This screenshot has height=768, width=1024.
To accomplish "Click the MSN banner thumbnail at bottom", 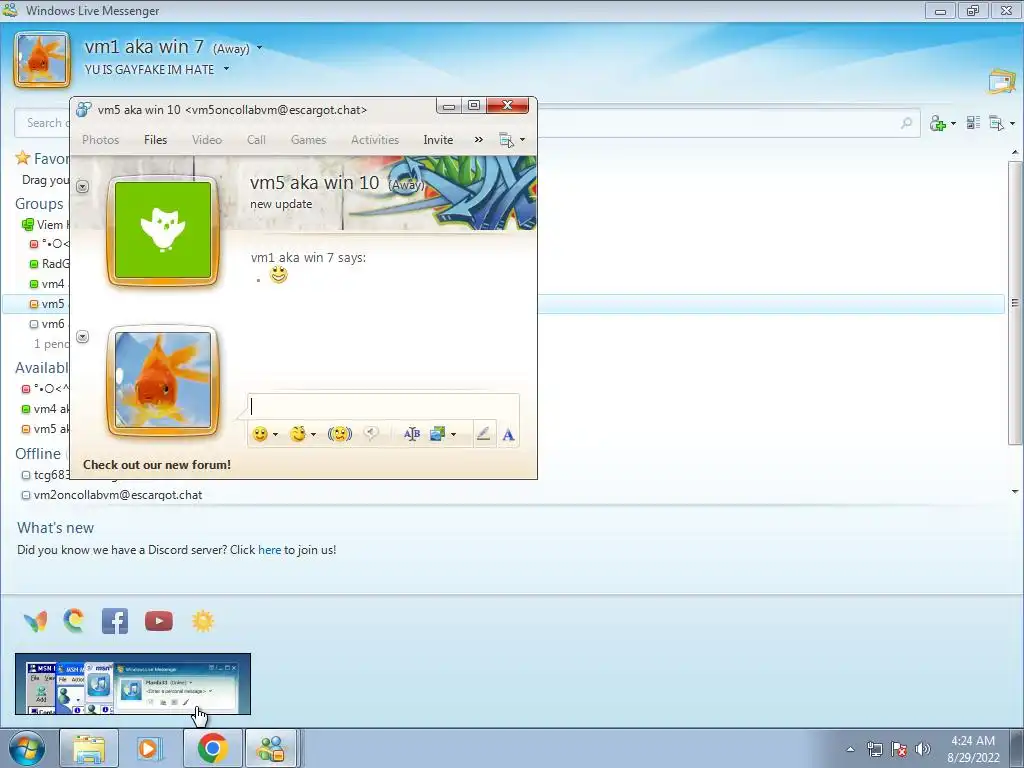I will pyautogui.click(x=133, y=684).
